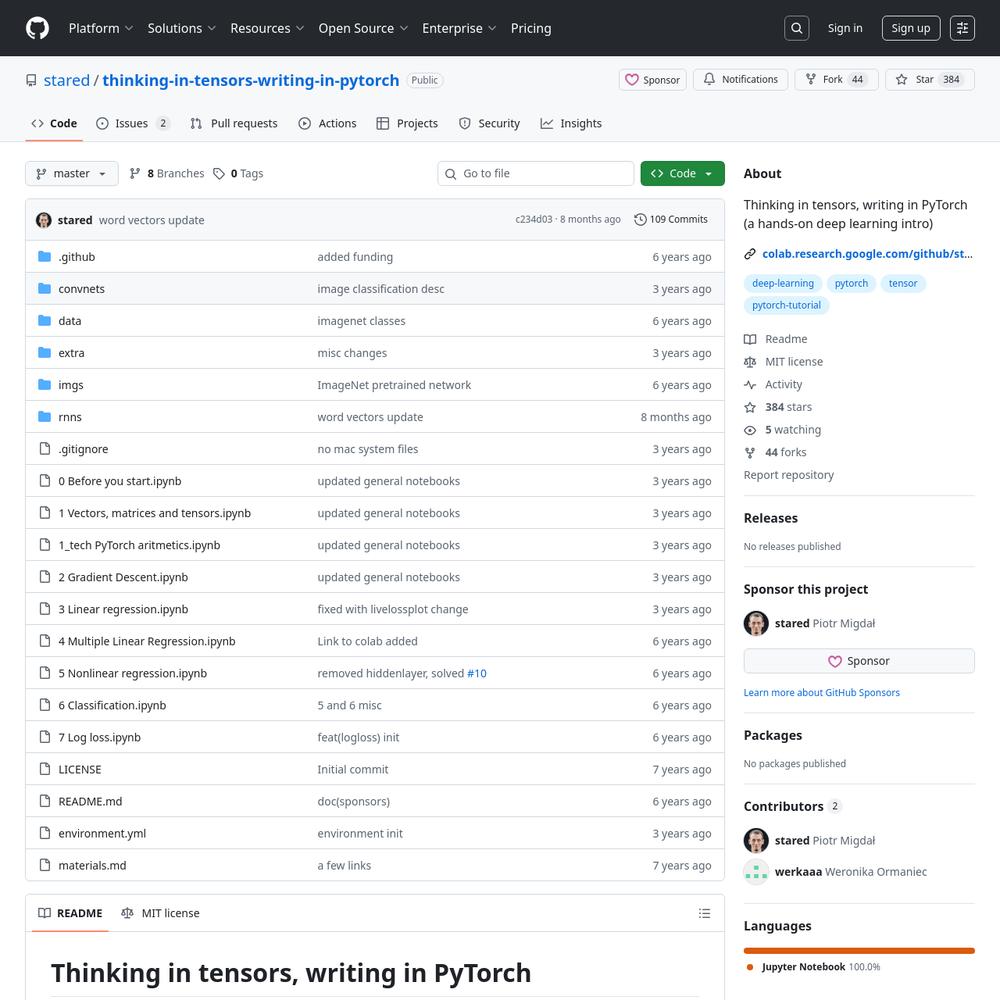Click the orange Languages bar
Image resolution: width=1000 pixels, height=1000 pixels.
(859, 951)
